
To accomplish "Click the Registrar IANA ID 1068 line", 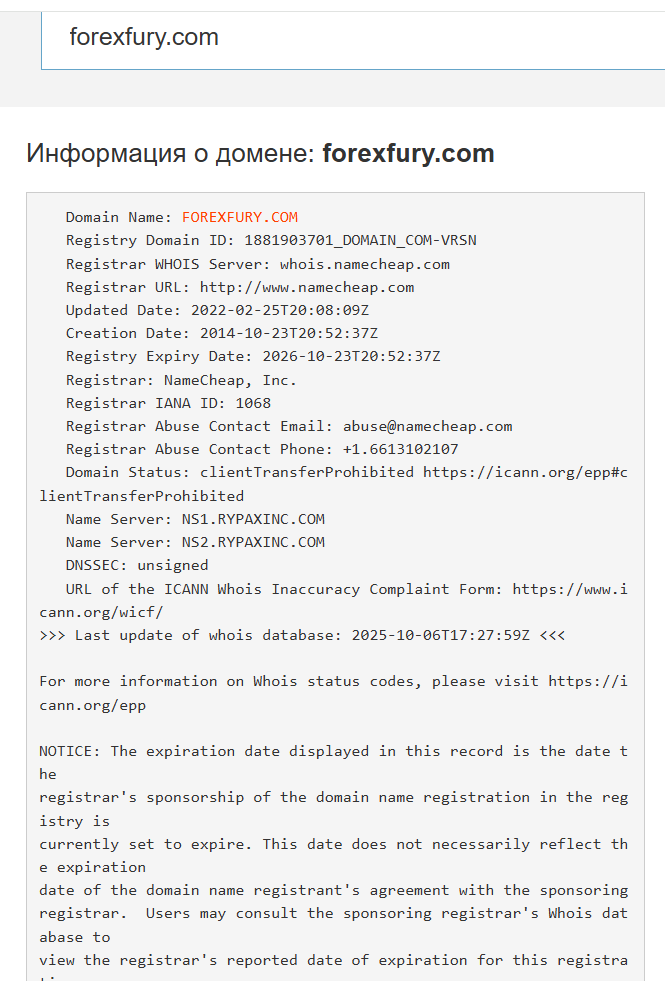I will coord(168,403).
